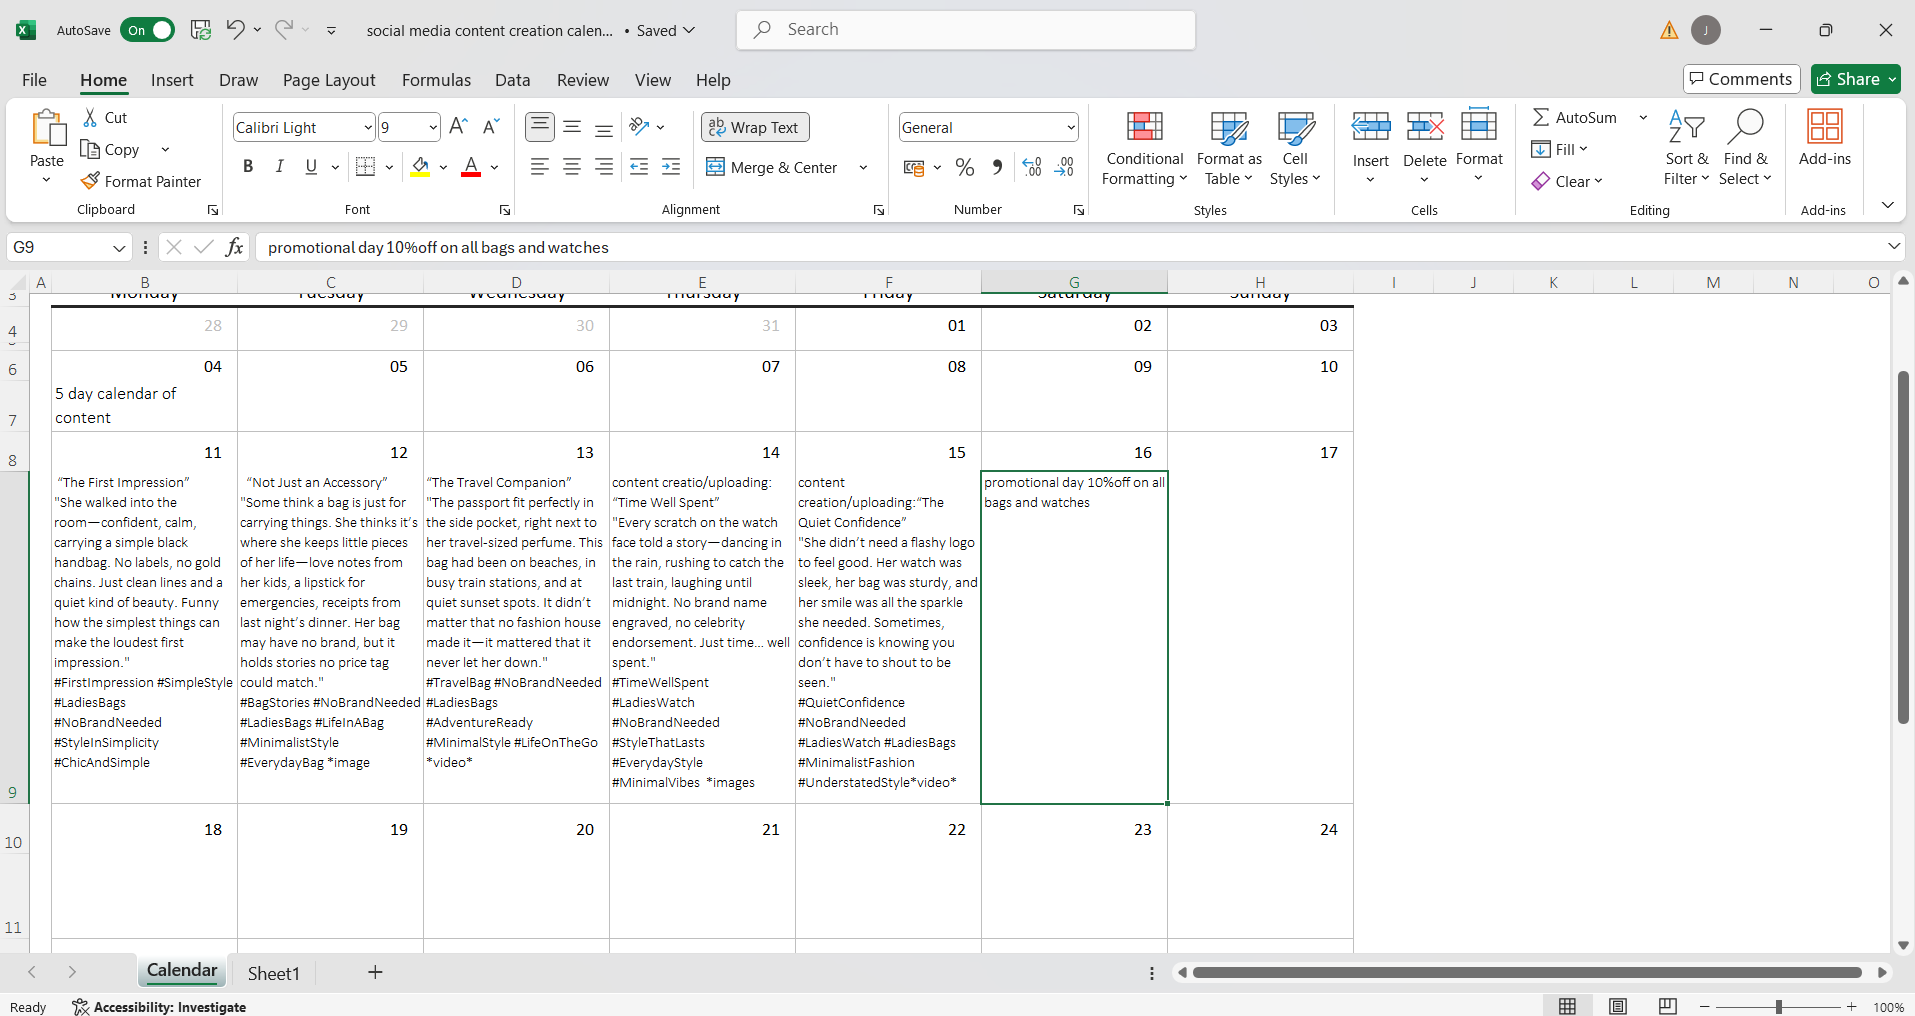Screen dimensions: 1915x1016
Task: Open the Comments pane button
Action: coord(1741,79)
